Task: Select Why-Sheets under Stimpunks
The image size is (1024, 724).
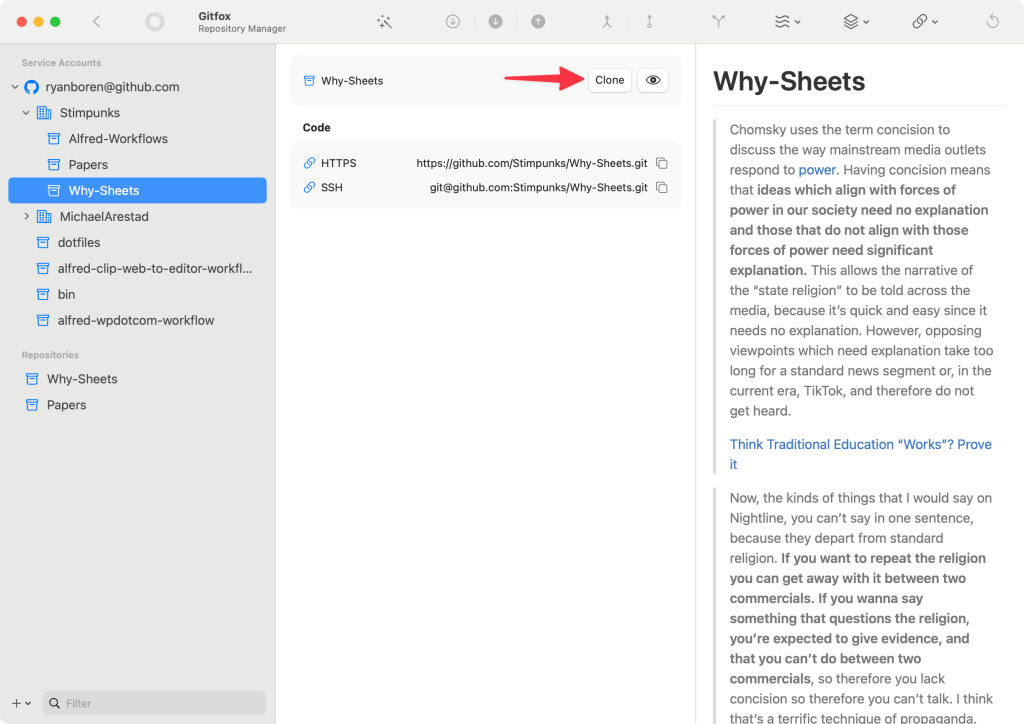Action: (x=138, y=191)
